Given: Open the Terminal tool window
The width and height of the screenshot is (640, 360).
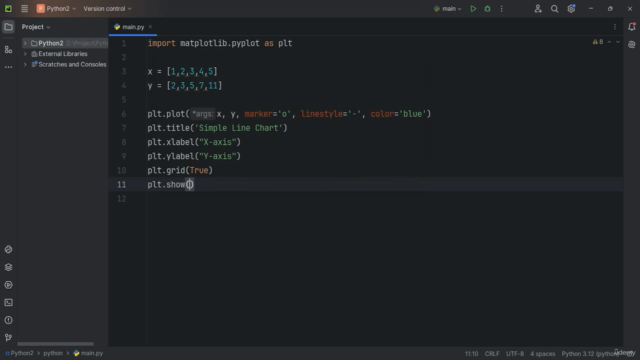Looking at the screenshot, I should (8, 302).
